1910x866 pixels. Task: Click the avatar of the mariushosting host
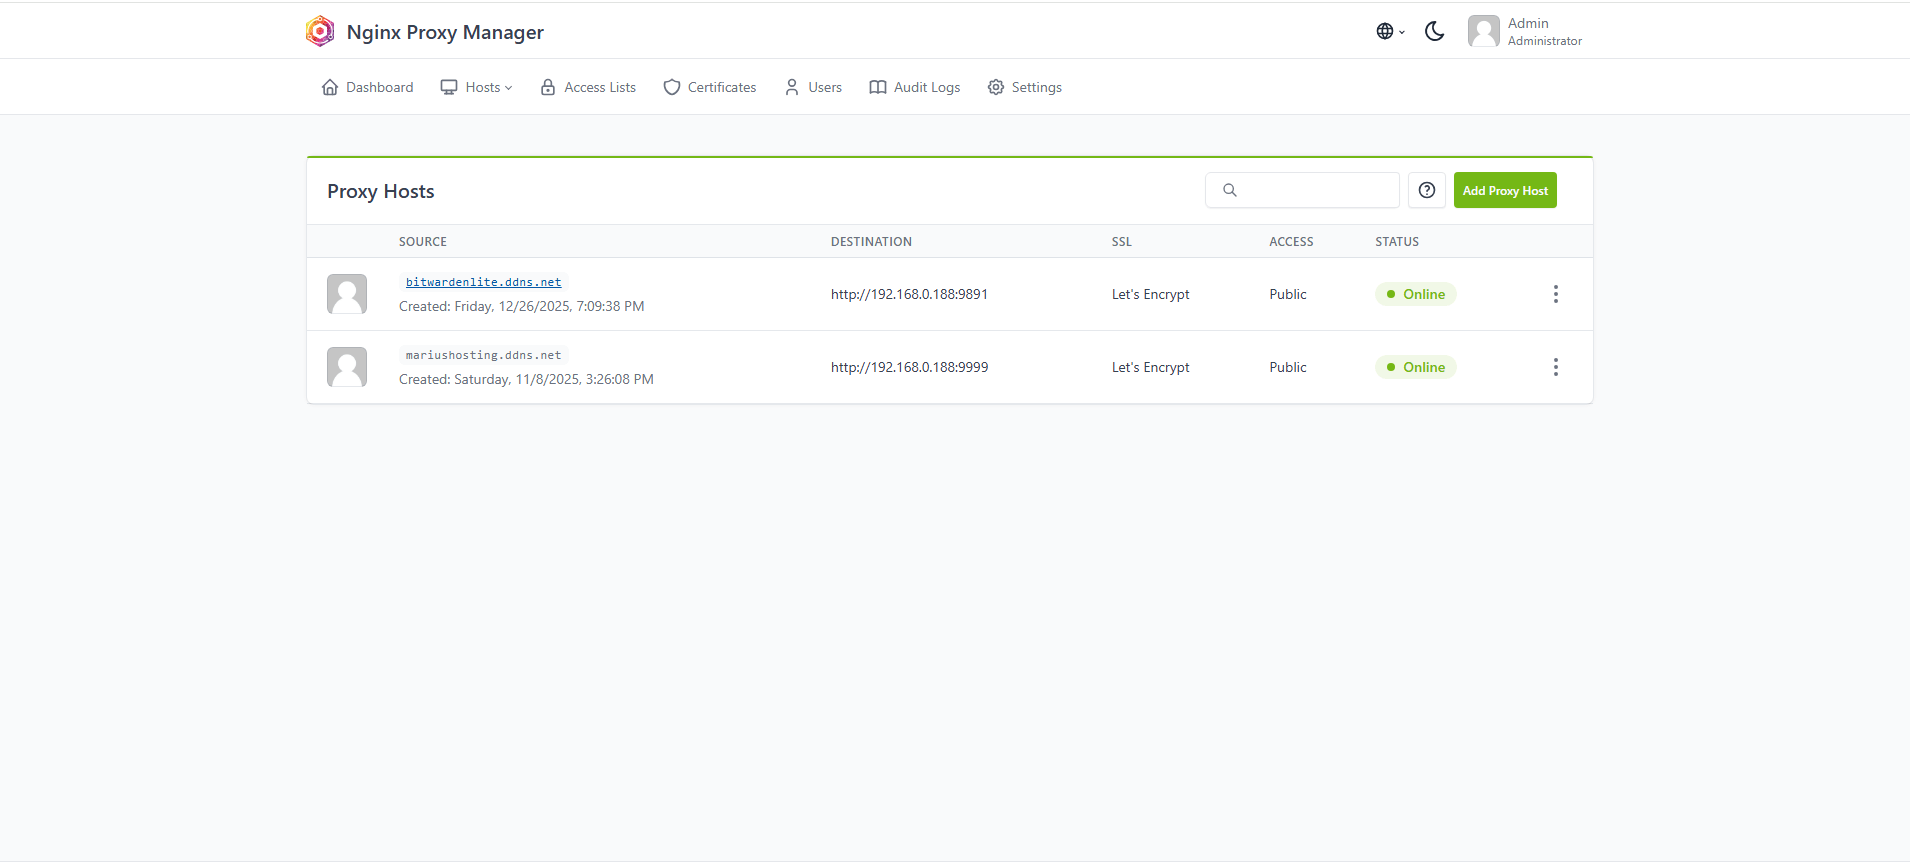[x=347, y=367]
